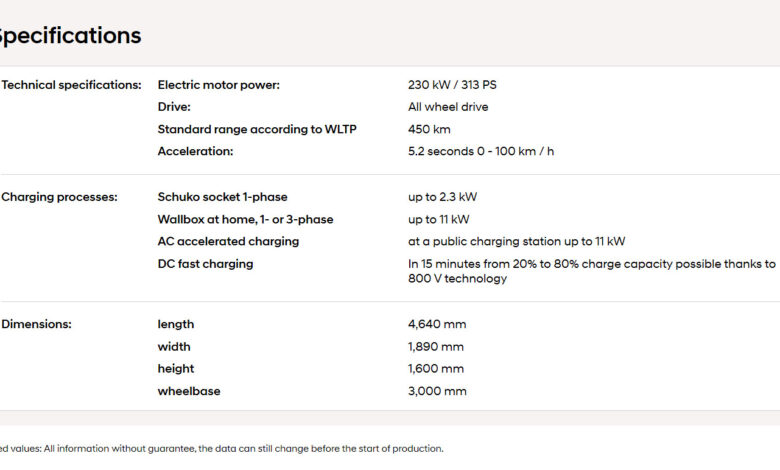780x470 pixels.
Task: Click the Acceleration row label
Action: tap(195, 151)
